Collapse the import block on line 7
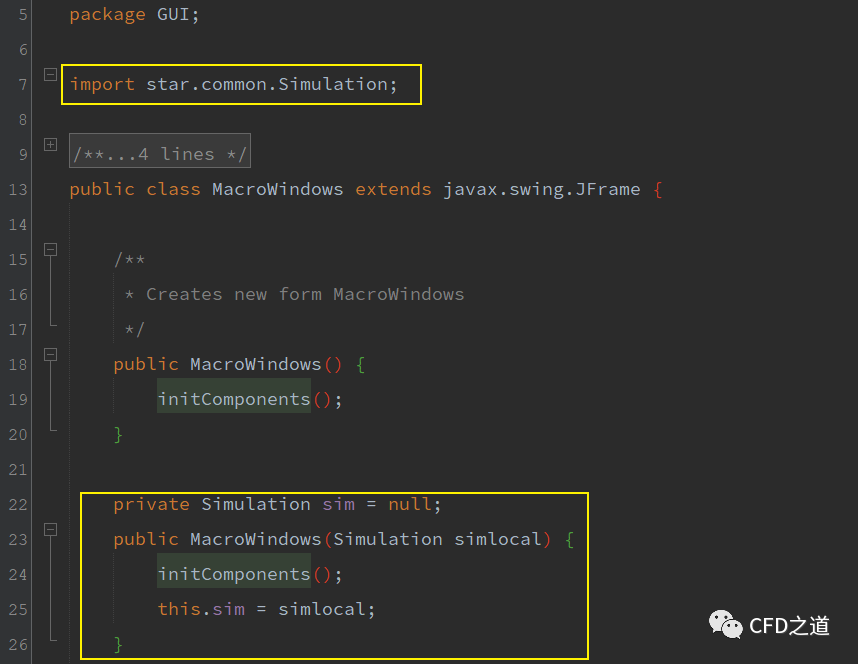 click(x=50, y=74)
